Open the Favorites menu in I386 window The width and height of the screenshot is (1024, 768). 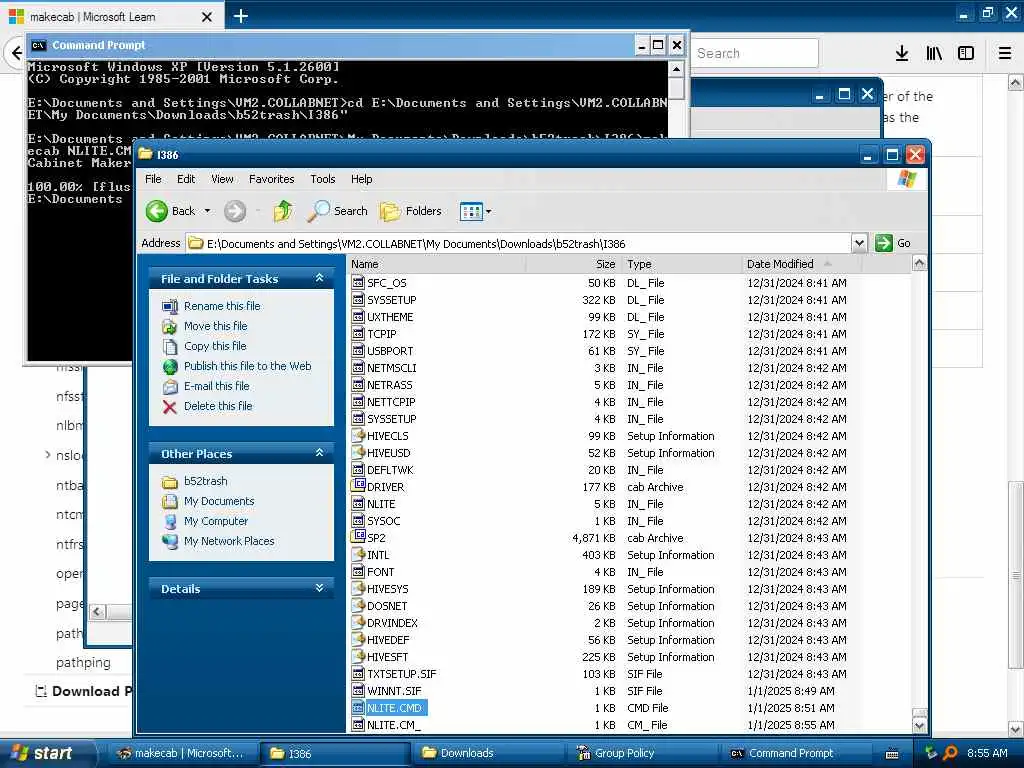(x=272, y=179)
